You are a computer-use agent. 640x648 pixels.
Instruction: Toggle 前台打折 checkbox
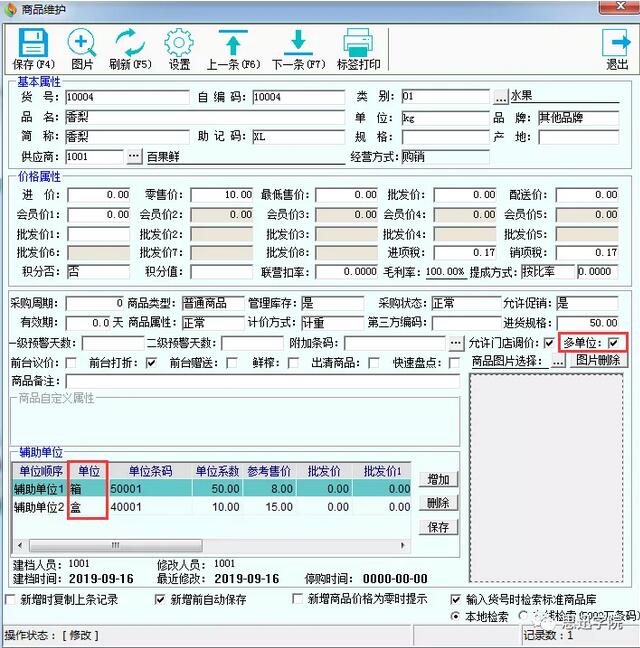[151, 362]
